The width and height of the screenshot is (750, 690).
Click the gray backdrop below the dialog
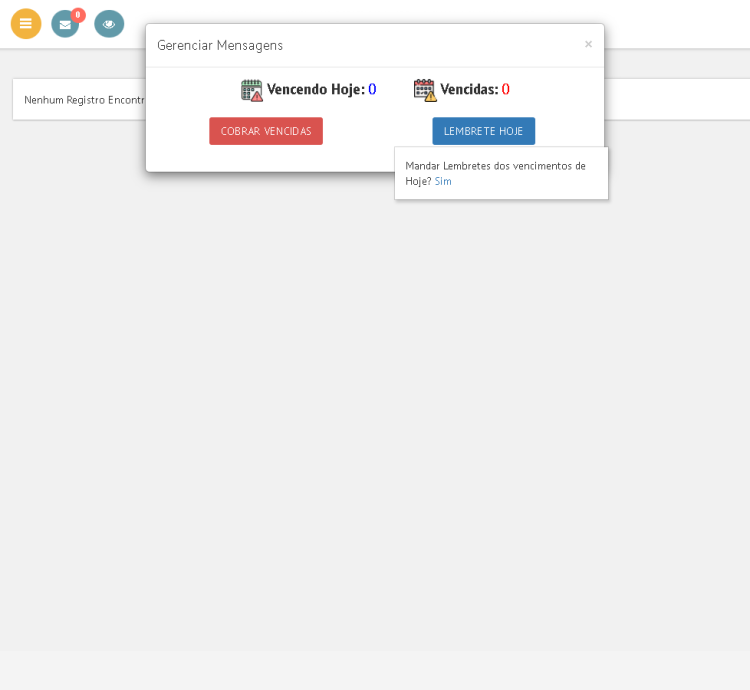(375, 400)
